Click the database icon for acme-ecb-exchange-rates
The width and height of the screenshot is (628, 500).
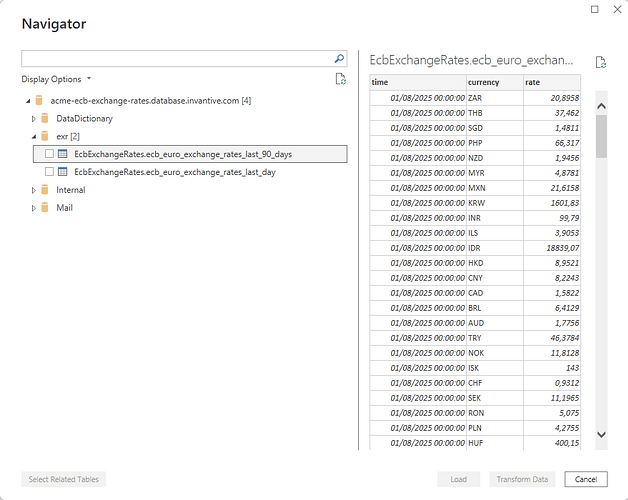pos(39,100)
